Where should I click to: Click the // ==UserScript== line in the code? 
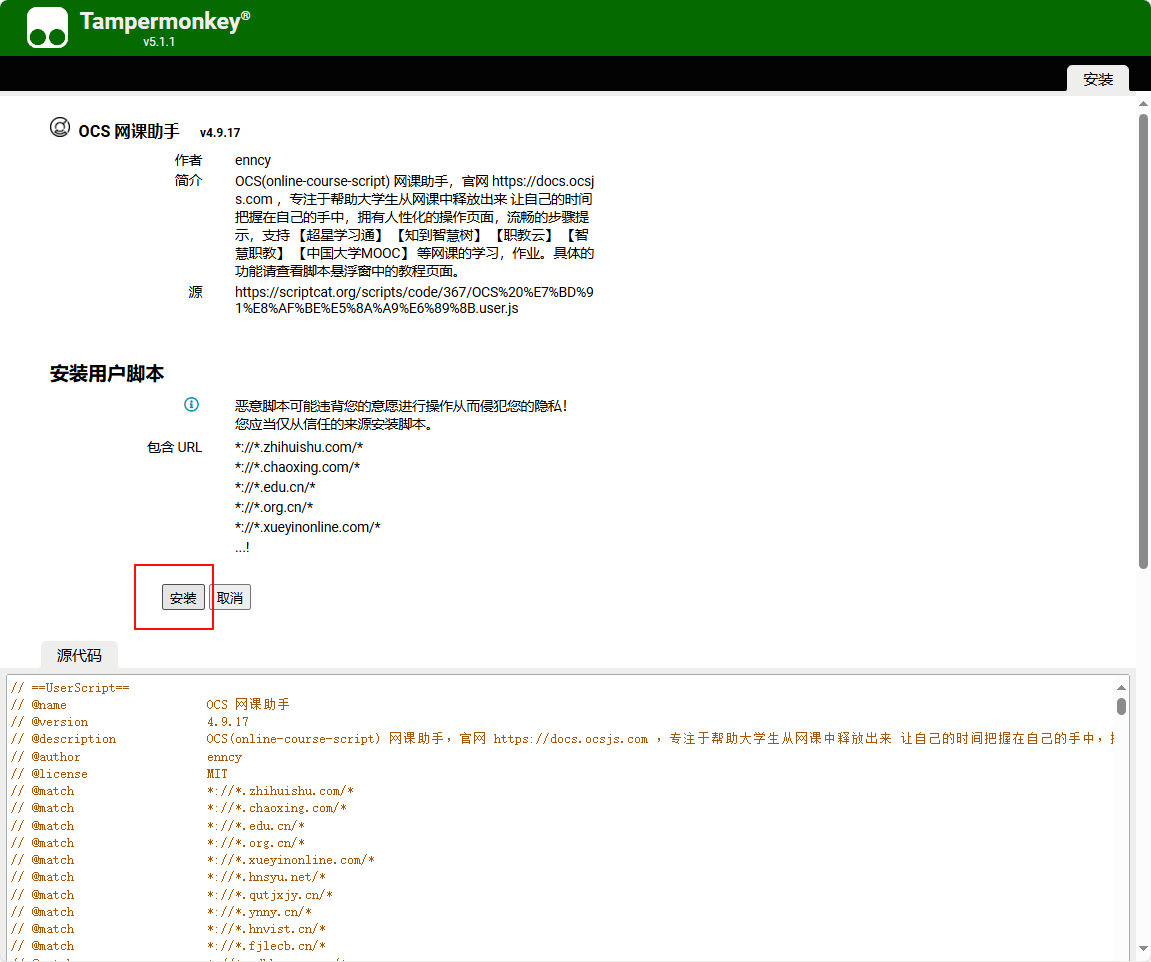70,688
